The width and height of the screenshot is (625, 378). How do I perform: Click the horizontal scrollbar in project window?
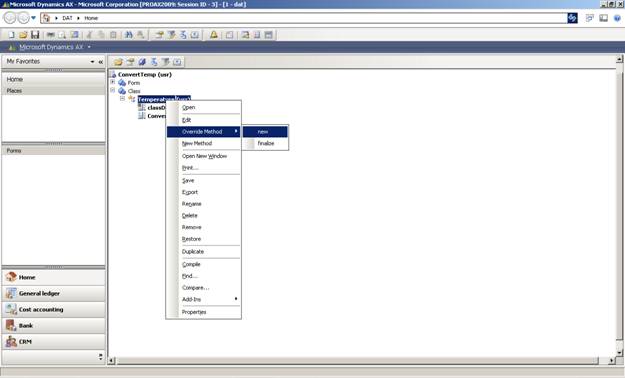[357, 360]
